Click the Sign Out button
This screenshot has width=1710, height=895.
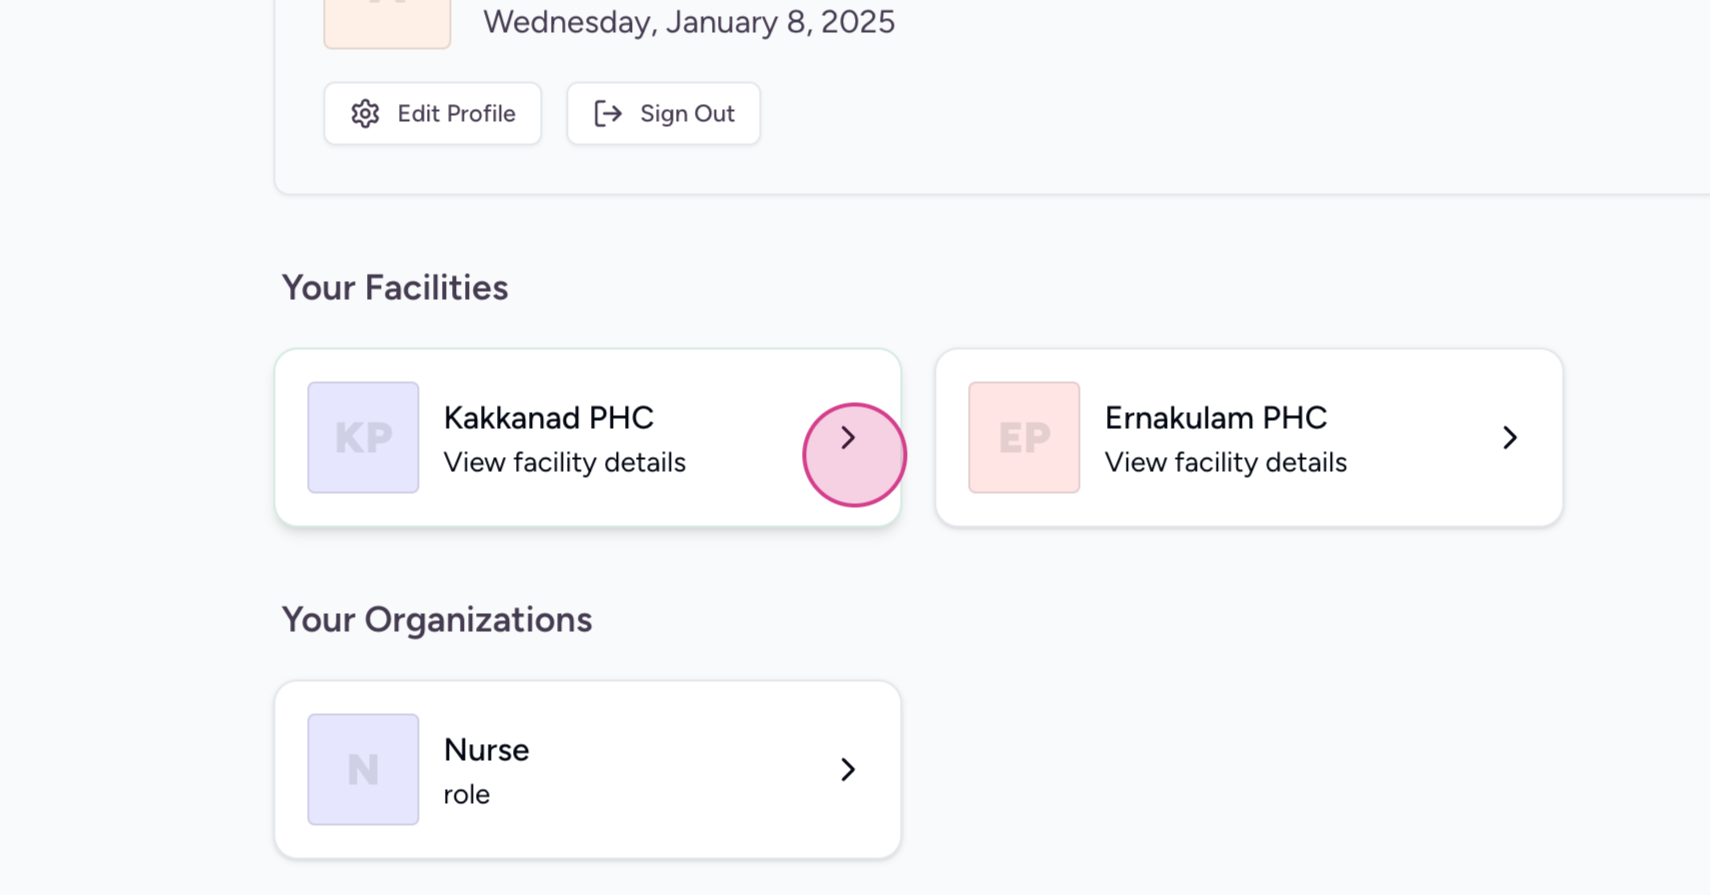pos(663,113)
